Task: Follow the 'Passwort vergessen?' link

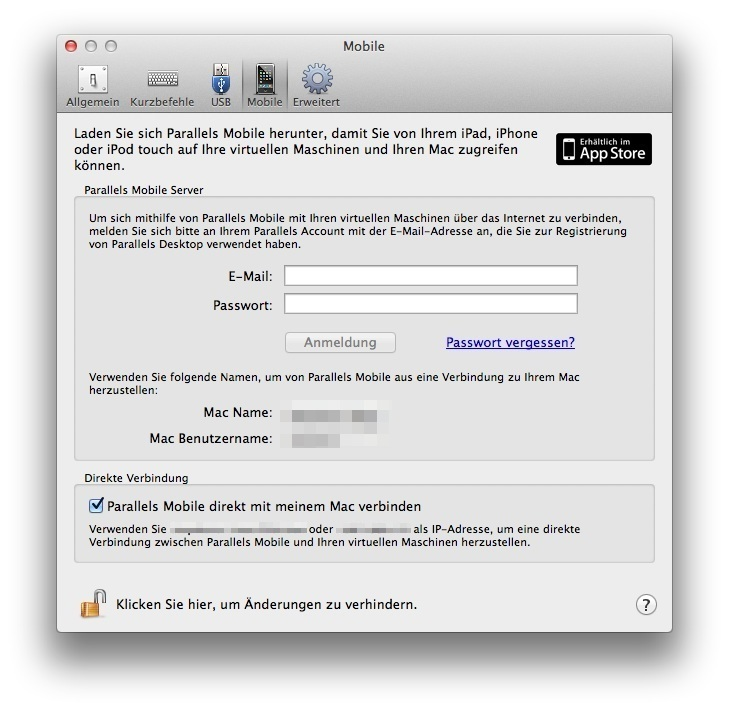Action: (x=510, y=342)
